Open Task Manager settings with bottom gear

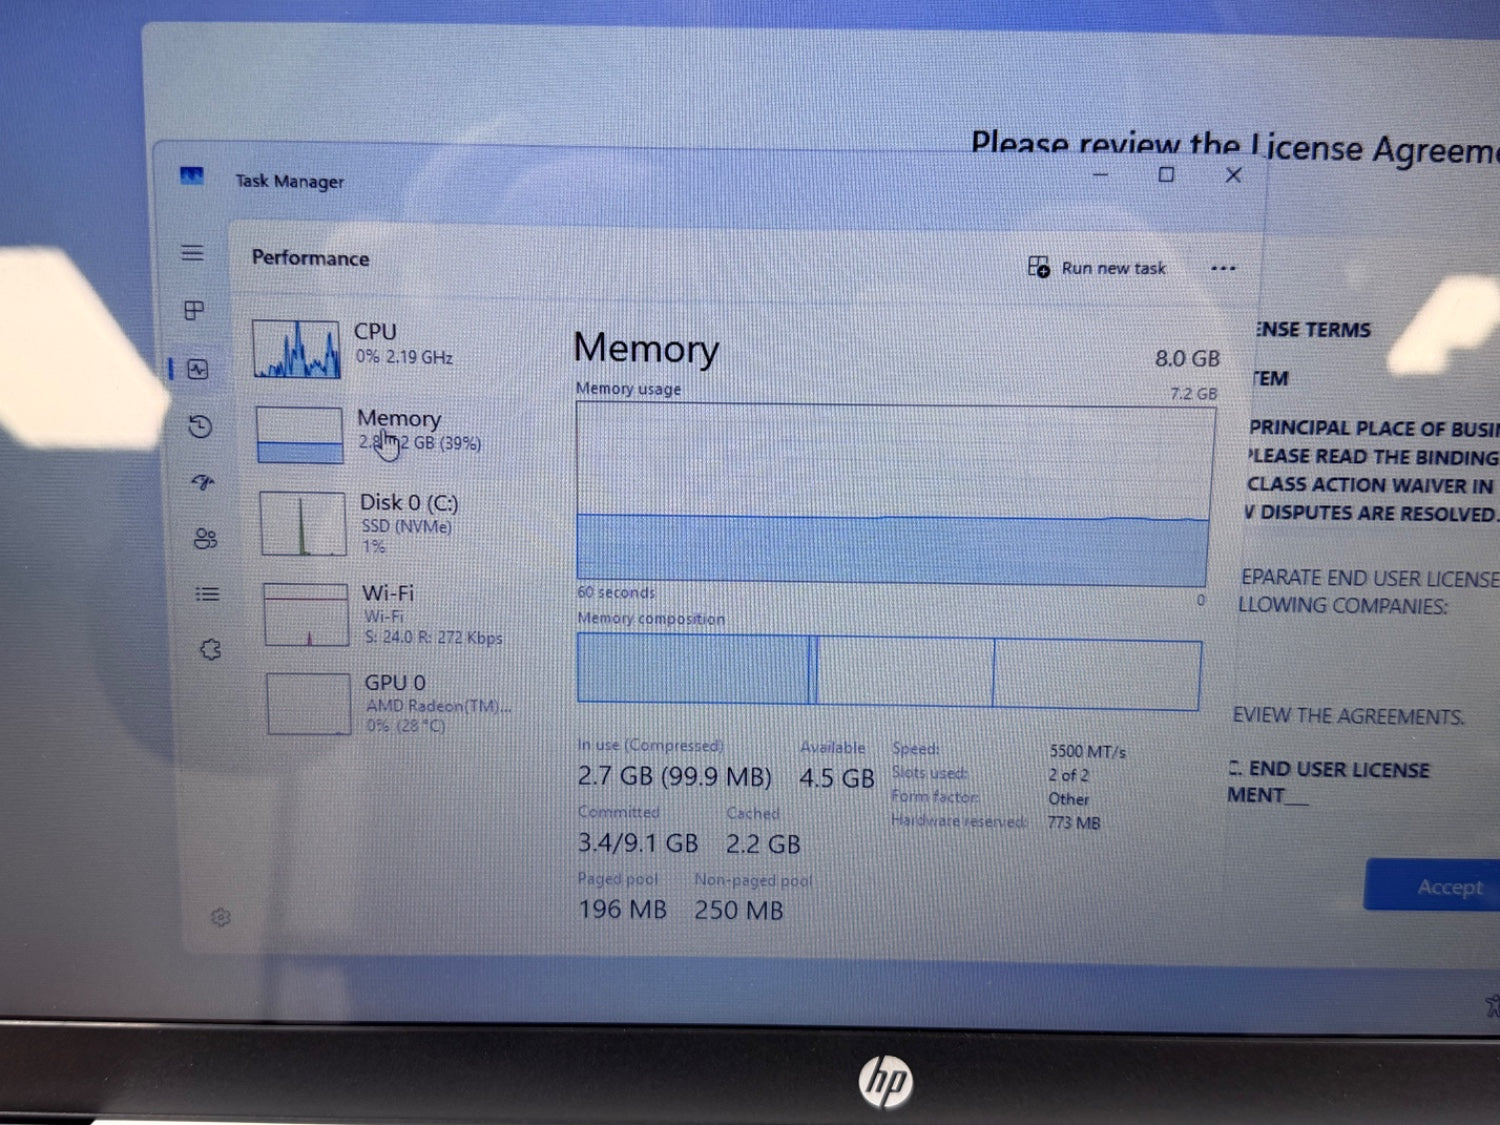point(221,917)
